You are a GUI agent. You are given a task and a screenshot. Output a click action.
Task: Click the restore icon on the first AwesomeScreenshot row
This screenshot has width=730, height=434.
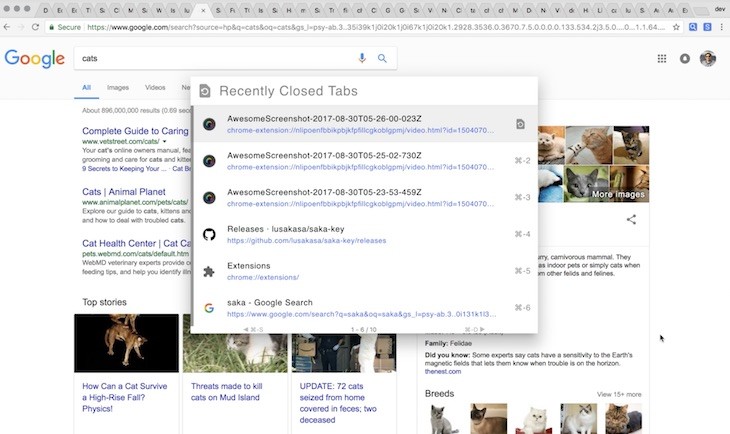point(520,124)
